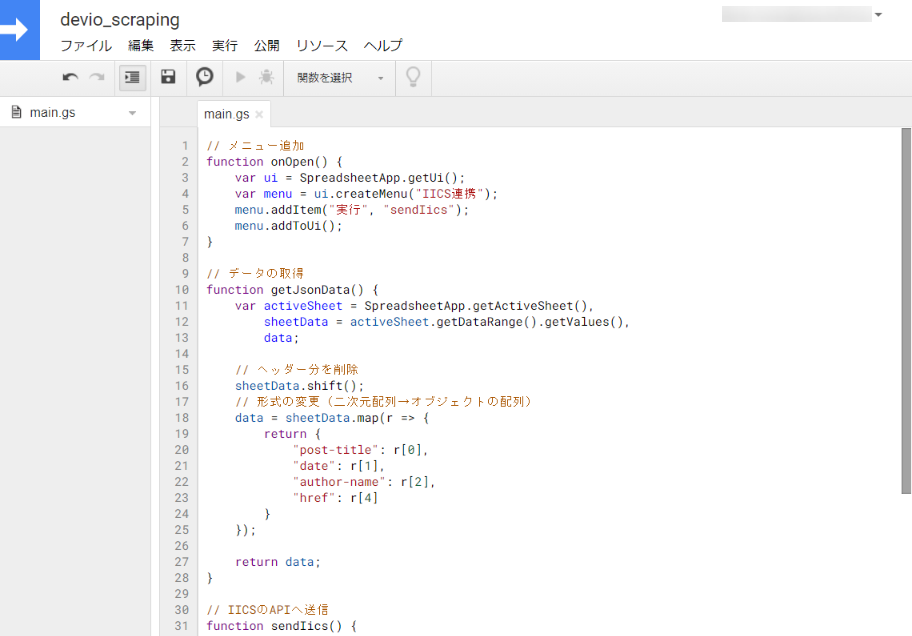Run the script with the play icon

(x=240, y=76)
